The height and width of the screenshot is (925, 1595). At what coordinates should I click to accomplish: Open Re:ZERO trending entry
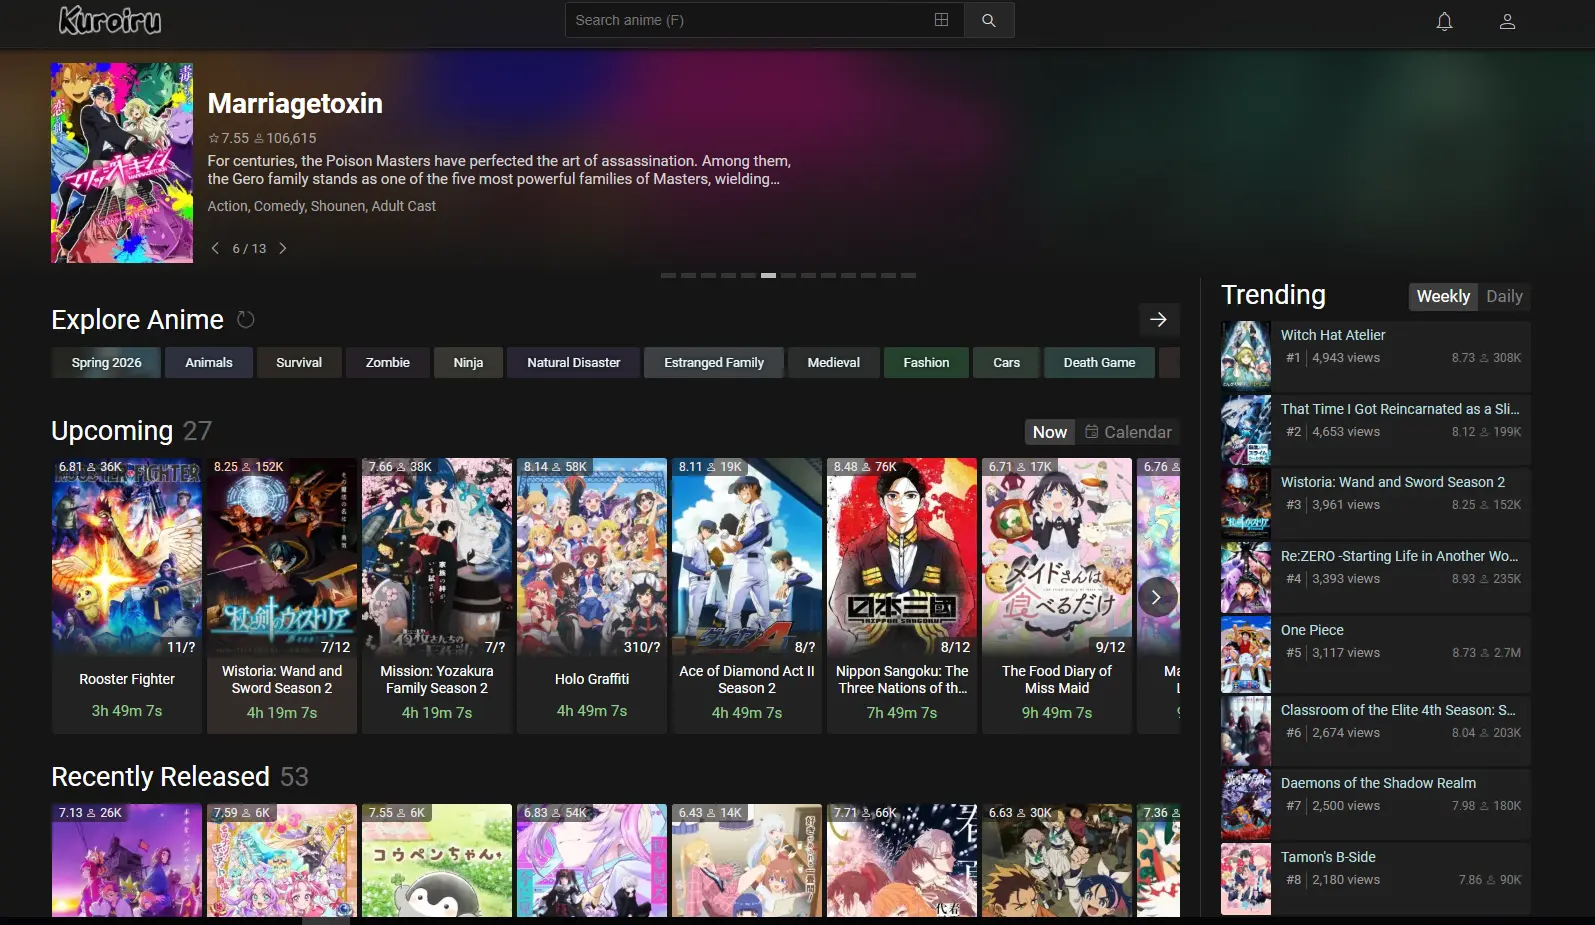pos(1376,576)
